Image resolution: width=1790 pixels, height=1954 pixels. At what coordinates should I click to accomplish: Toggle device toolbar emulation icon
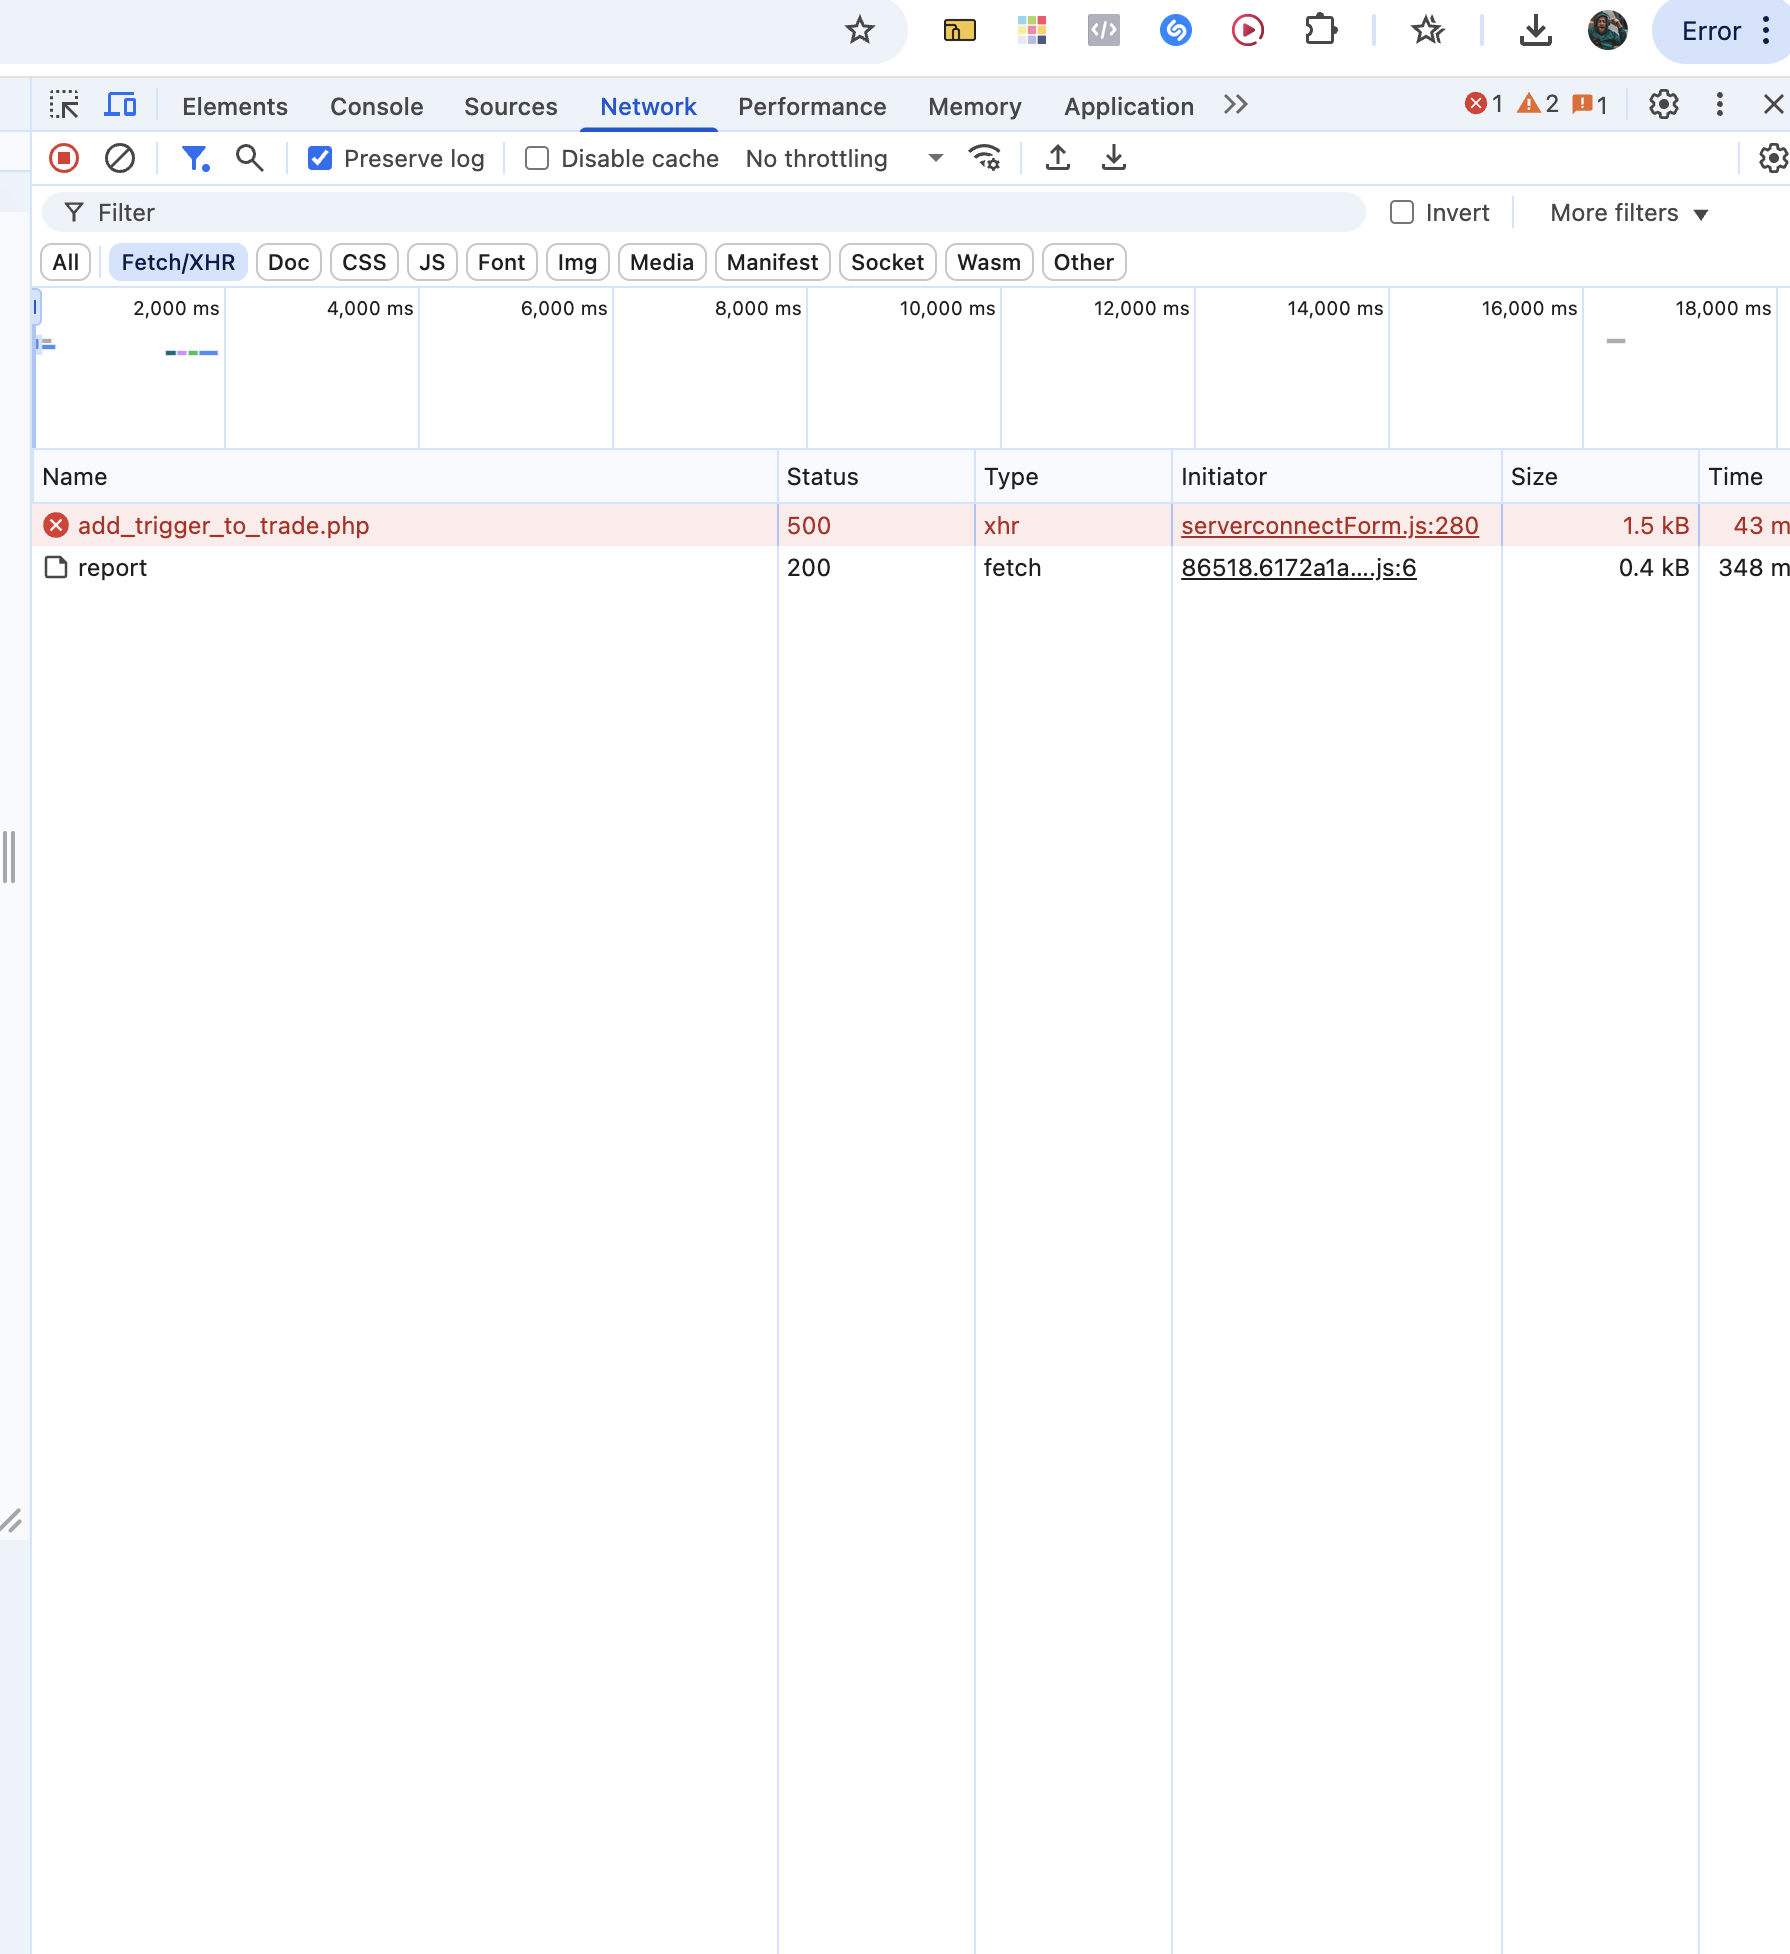121,105
